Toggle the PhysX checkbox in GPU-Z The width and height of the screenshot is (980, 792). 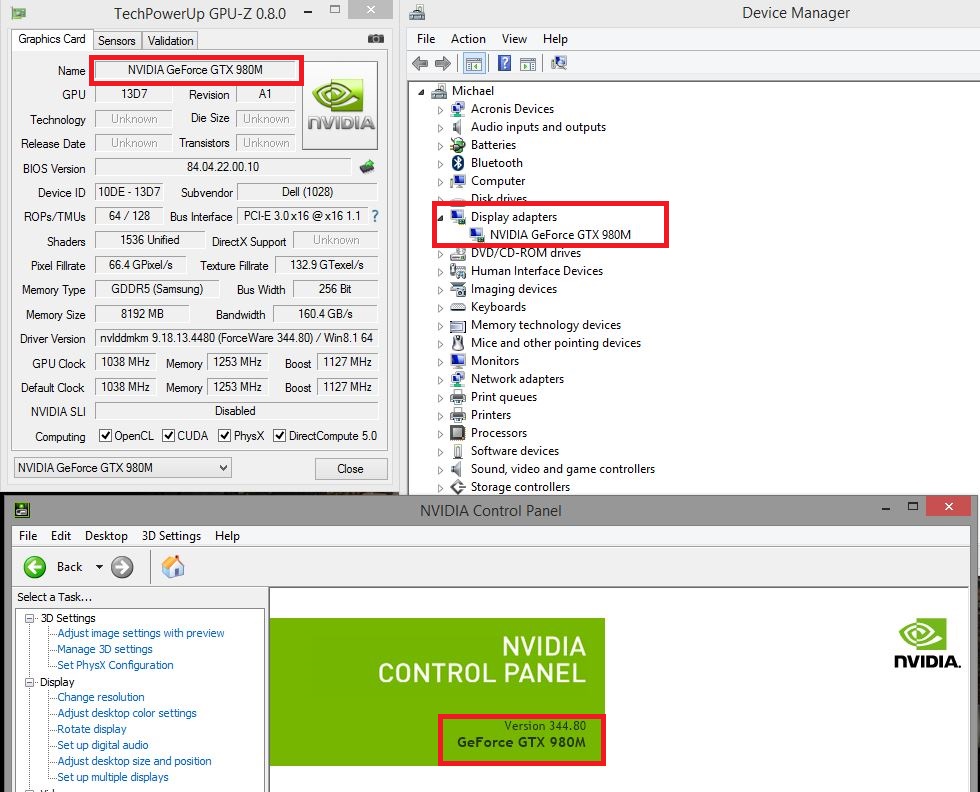[x=224, y=436]
